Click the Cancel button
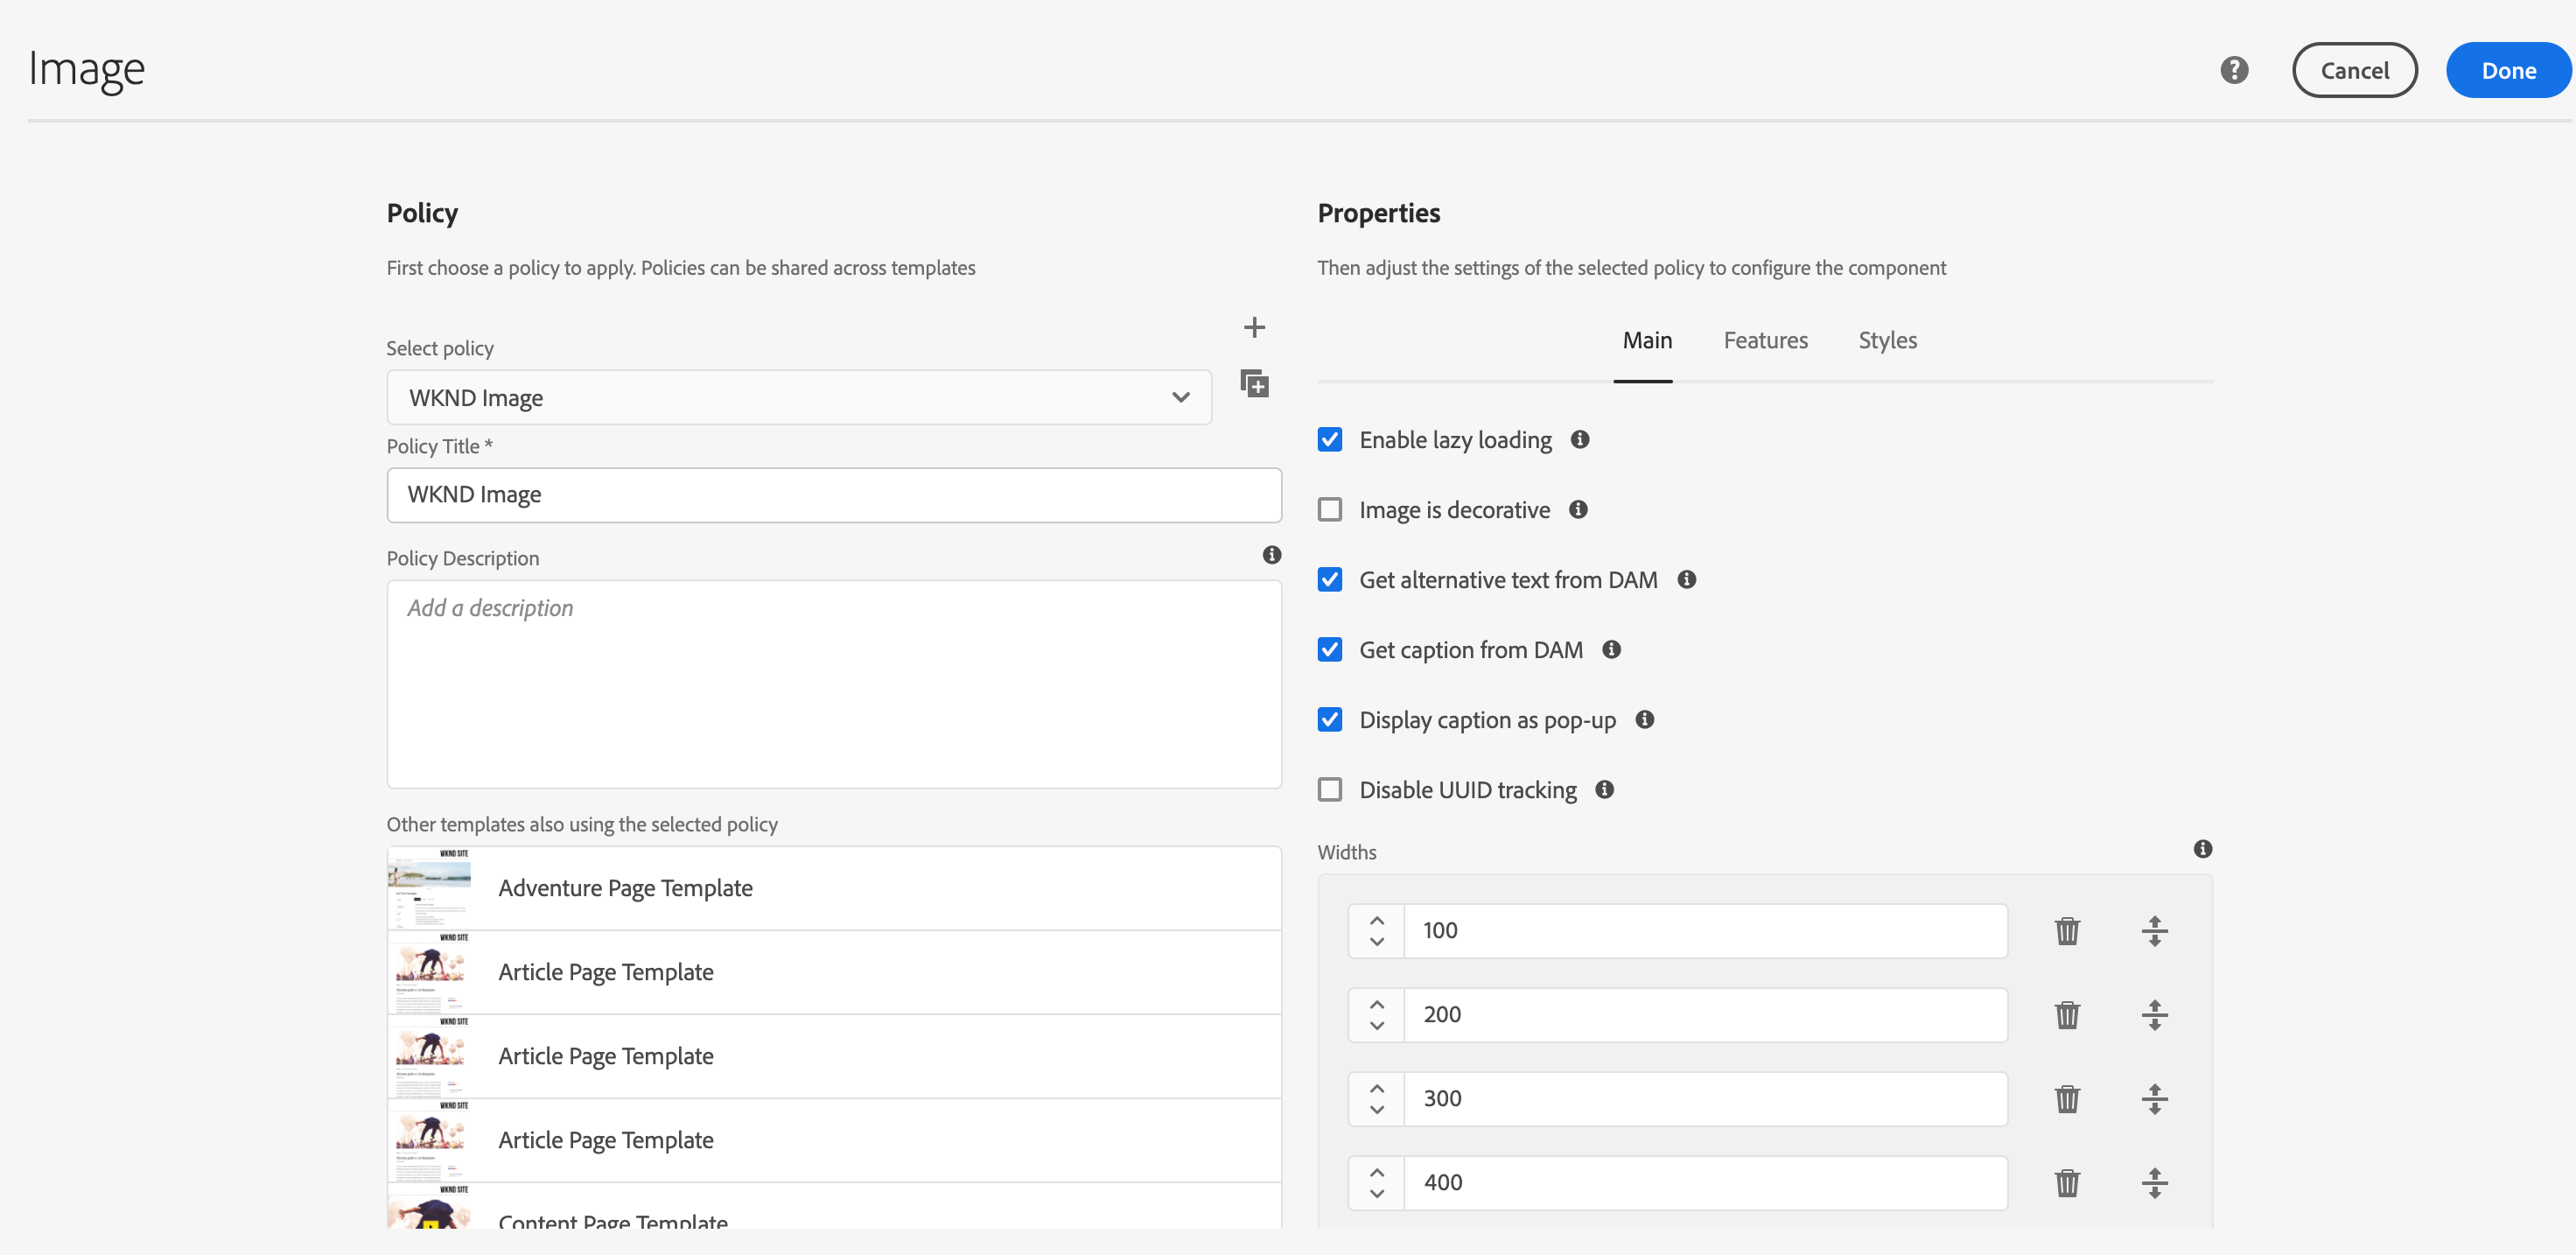Screen dimensions: 2576x1255 pos(2354,70)
